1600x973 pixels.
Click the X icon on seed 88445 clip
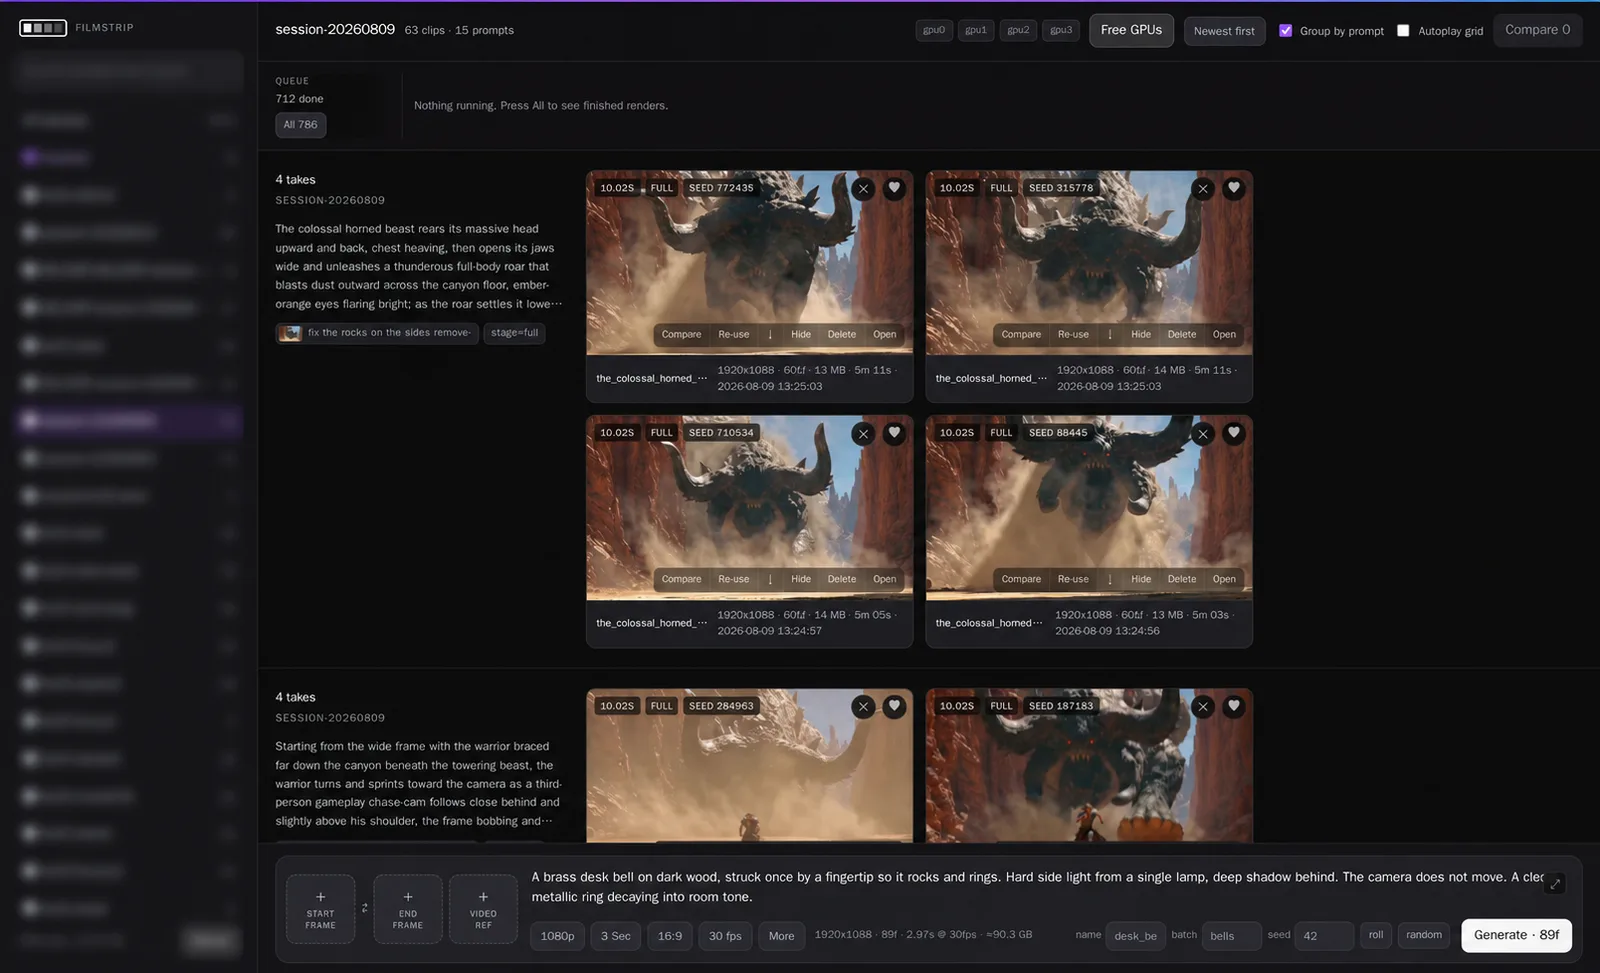(x=1203, y=433)
